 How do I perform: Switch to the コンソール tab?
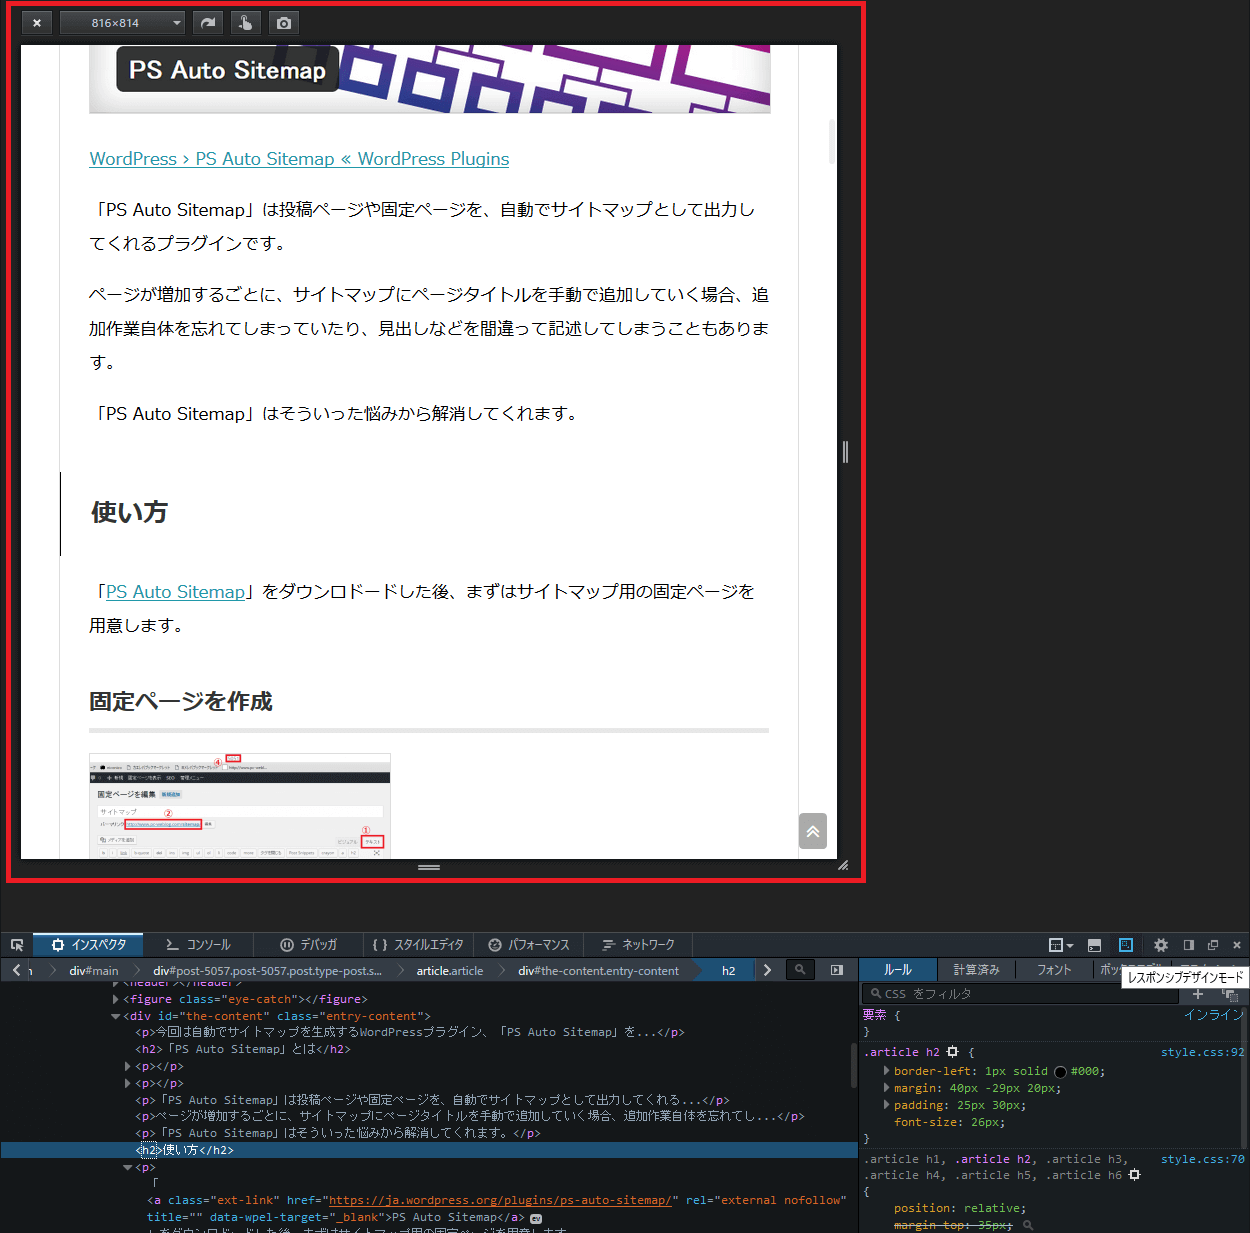click(x=198, y=945)
